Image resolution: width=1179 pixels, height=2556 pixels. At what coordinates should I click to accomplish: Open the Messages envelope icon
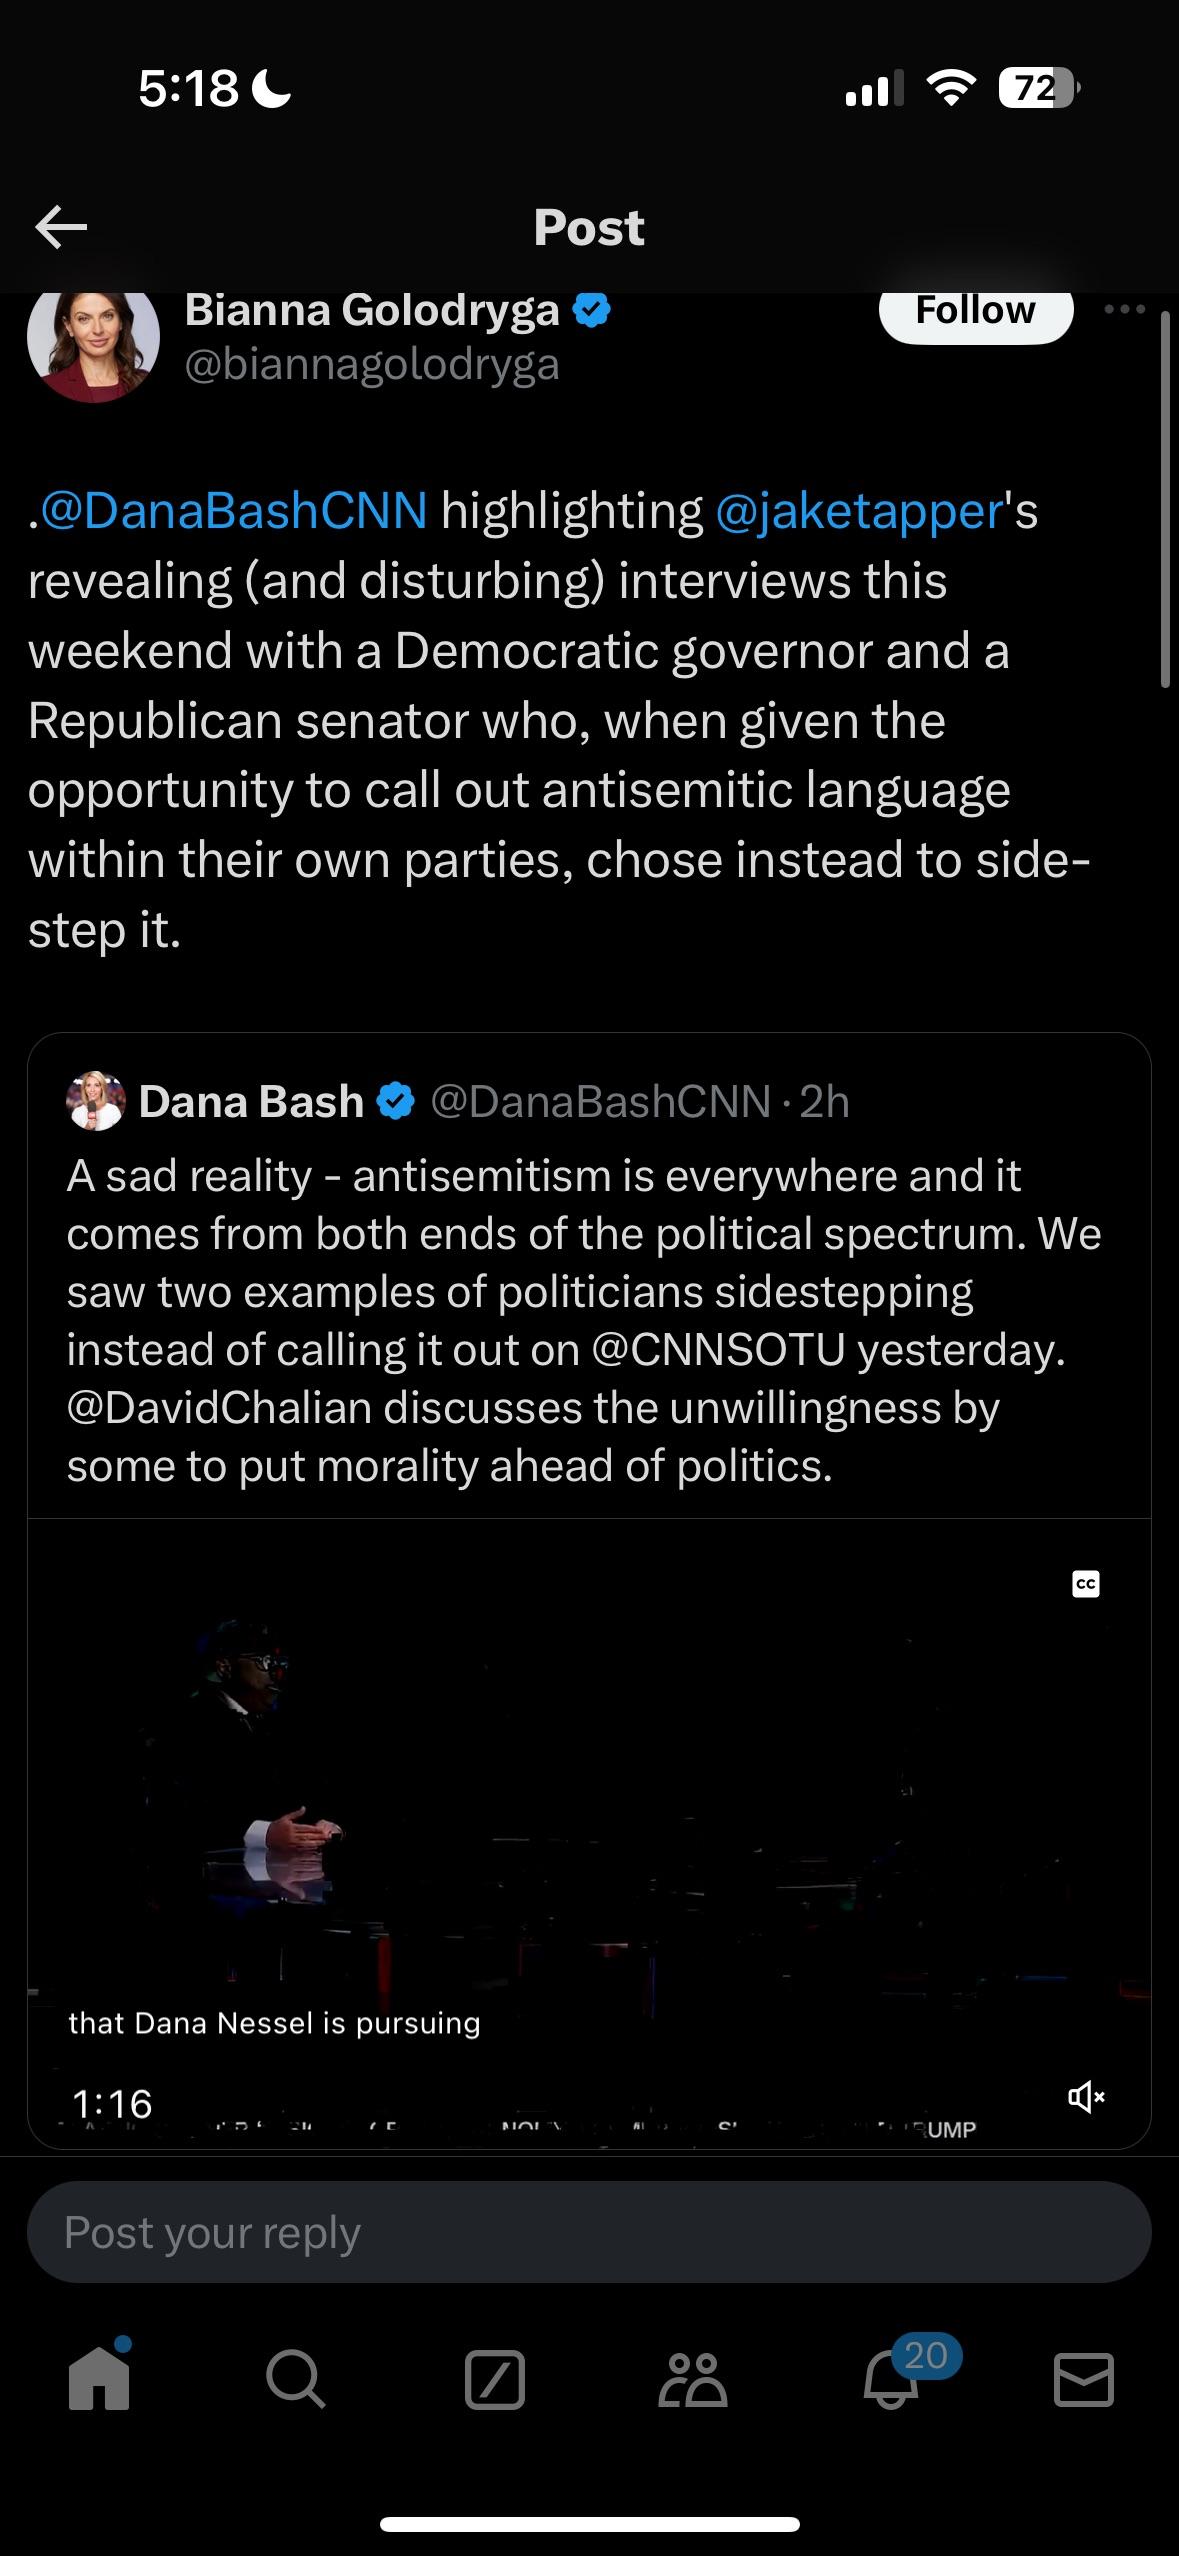[1085, 2379]
